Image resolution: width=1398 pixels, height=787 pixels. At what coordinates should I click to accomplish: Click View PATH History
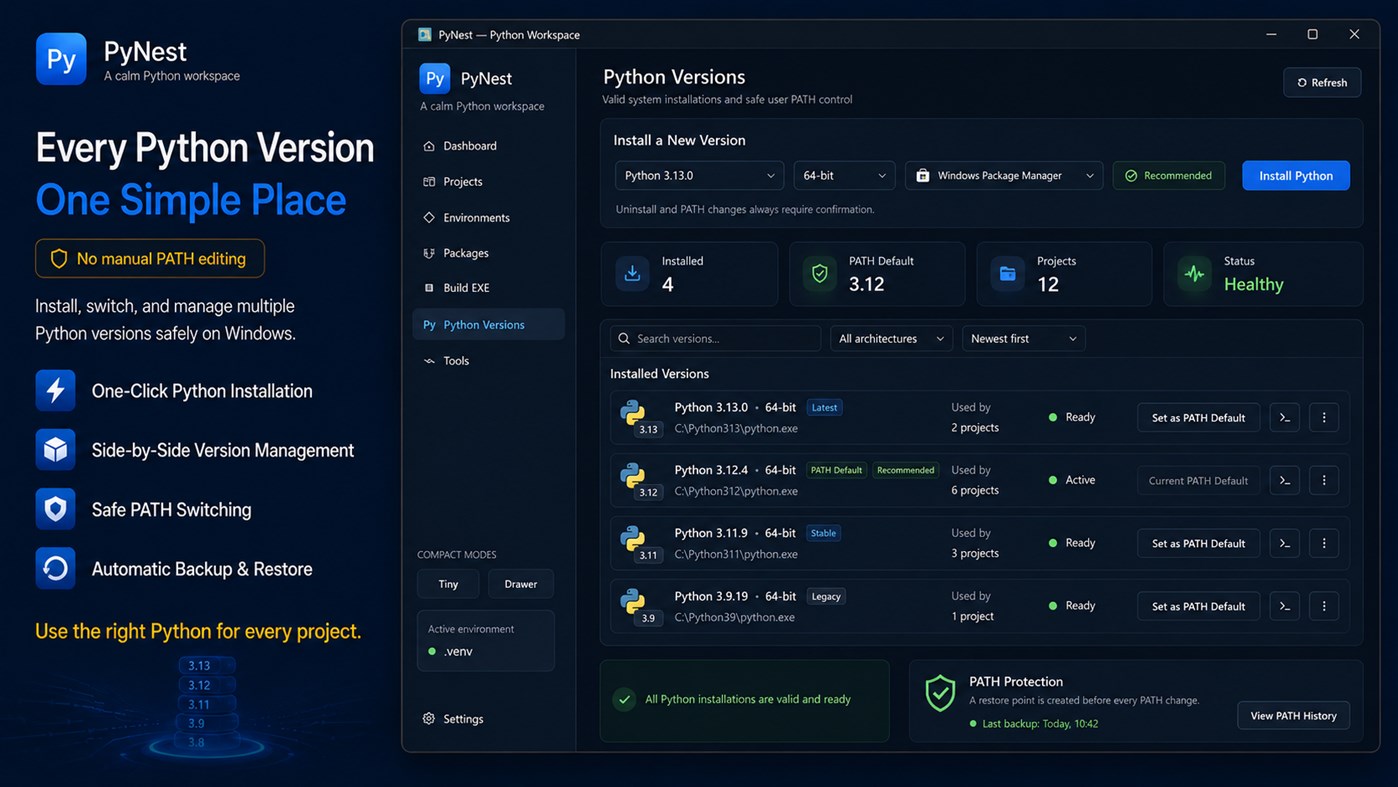1293,715
